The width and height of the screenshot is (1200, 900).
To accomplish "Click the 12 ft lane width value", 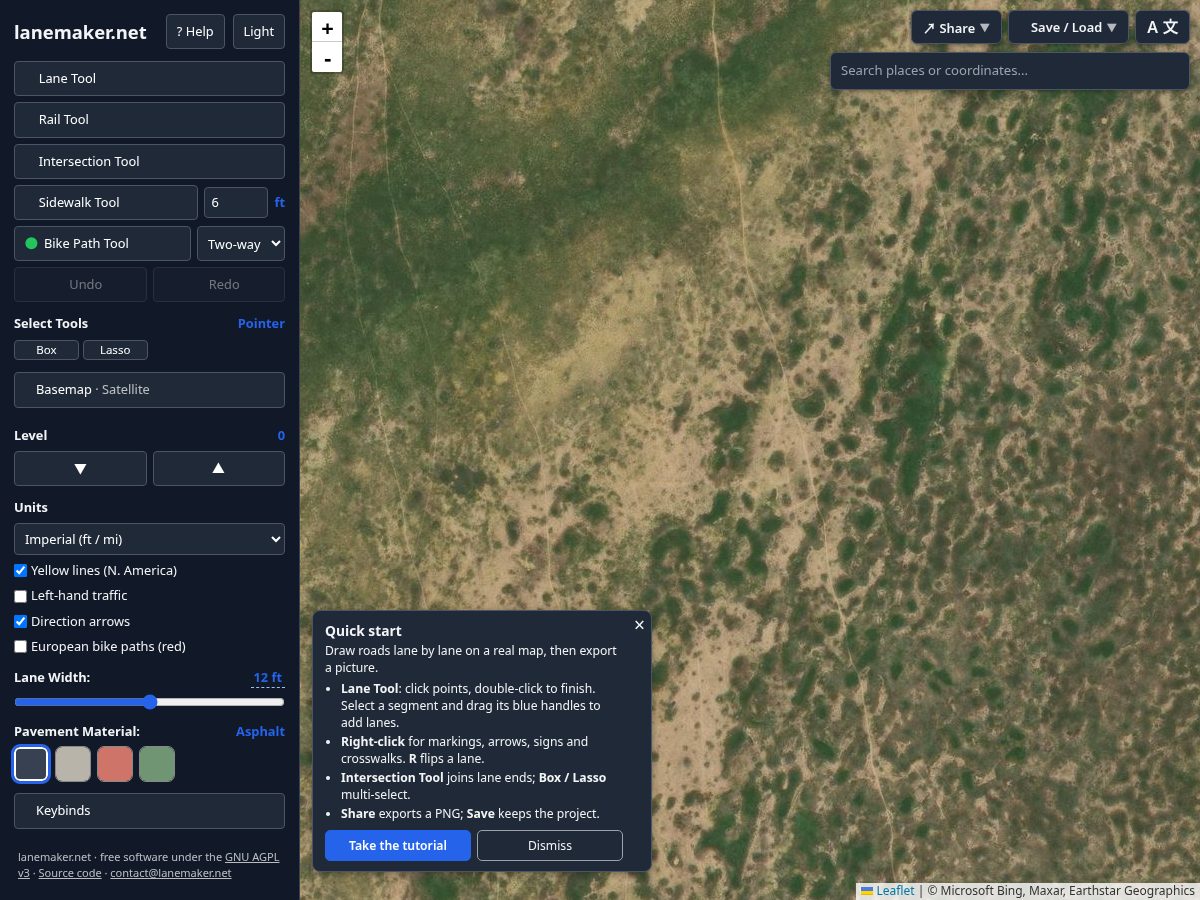I will tap(268, 678).
